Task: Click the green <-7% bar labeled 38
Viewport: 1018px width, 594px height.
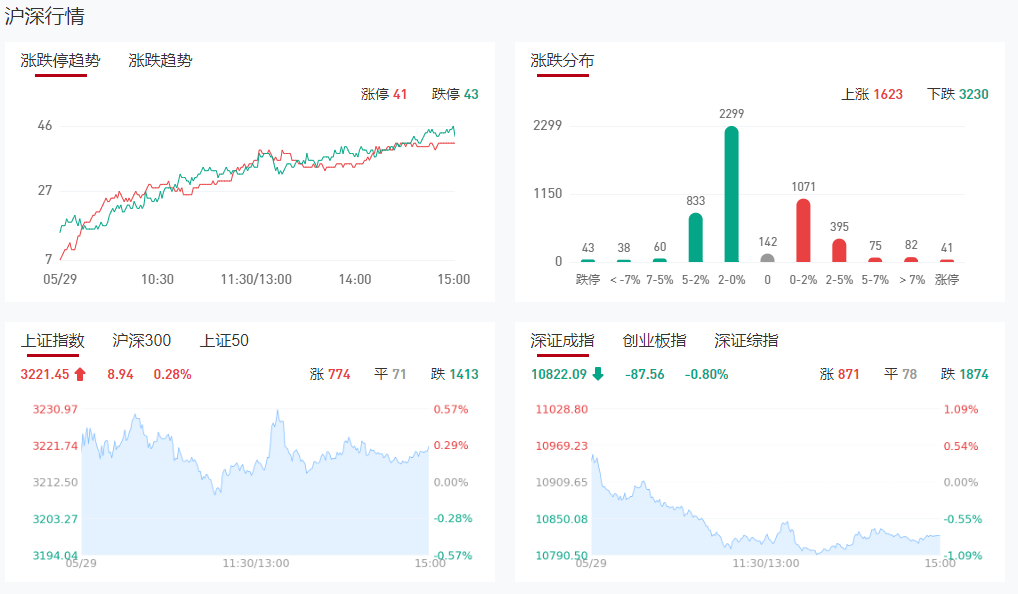Action: coord(624,261)
